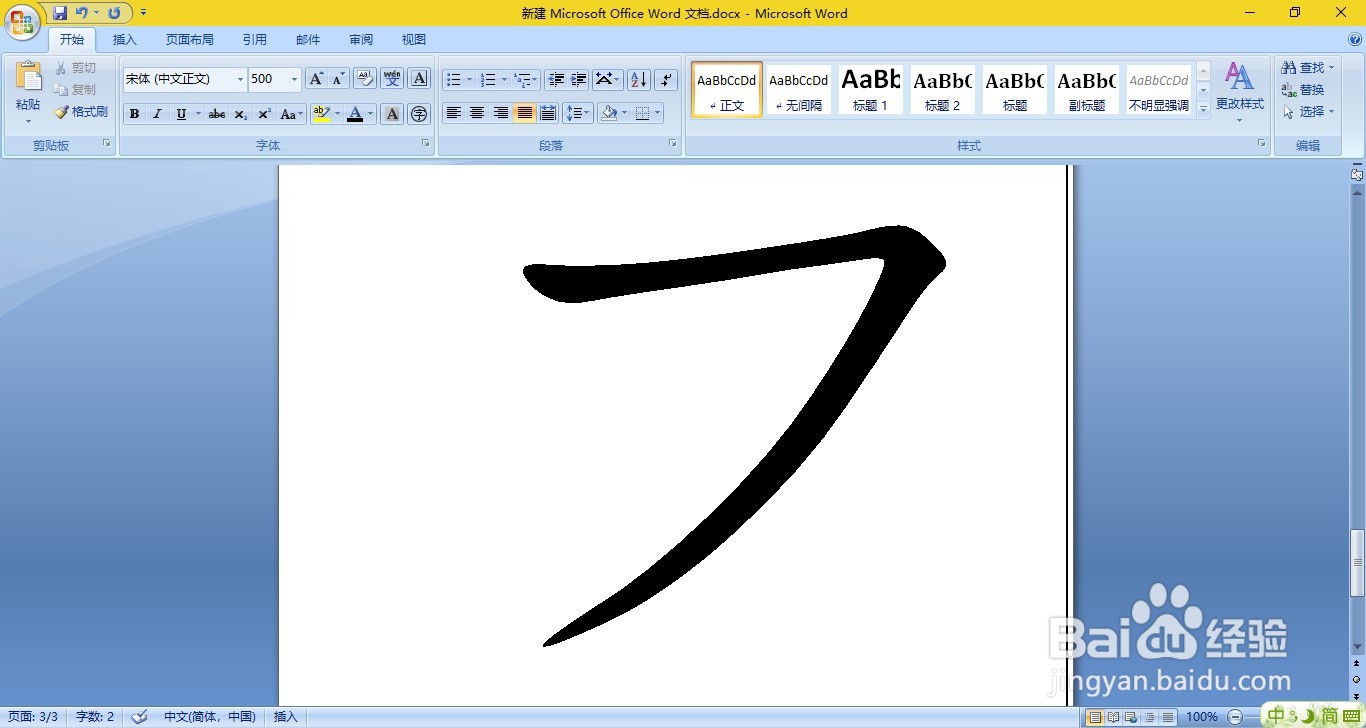Redo the last action
This screenshot has width=1366, height=728.
tap(114, 13)
